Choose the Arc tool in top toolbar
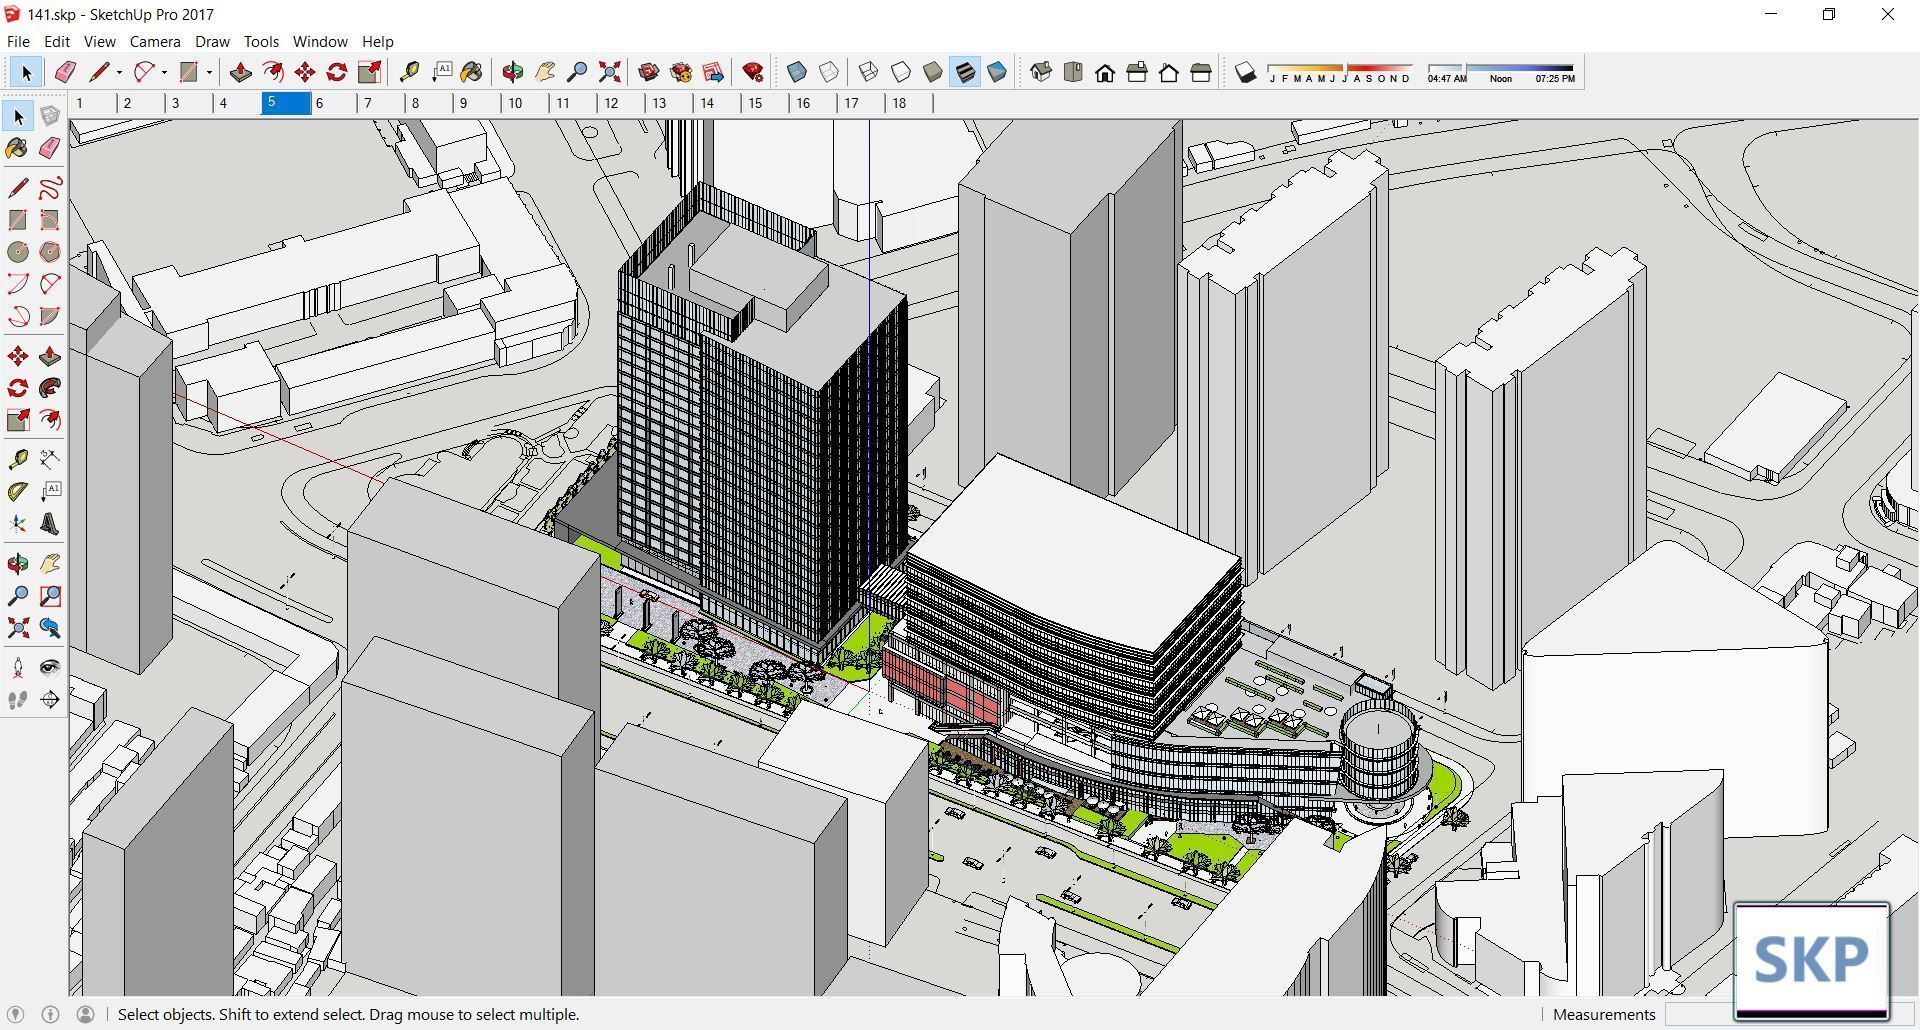 [144, 72]
